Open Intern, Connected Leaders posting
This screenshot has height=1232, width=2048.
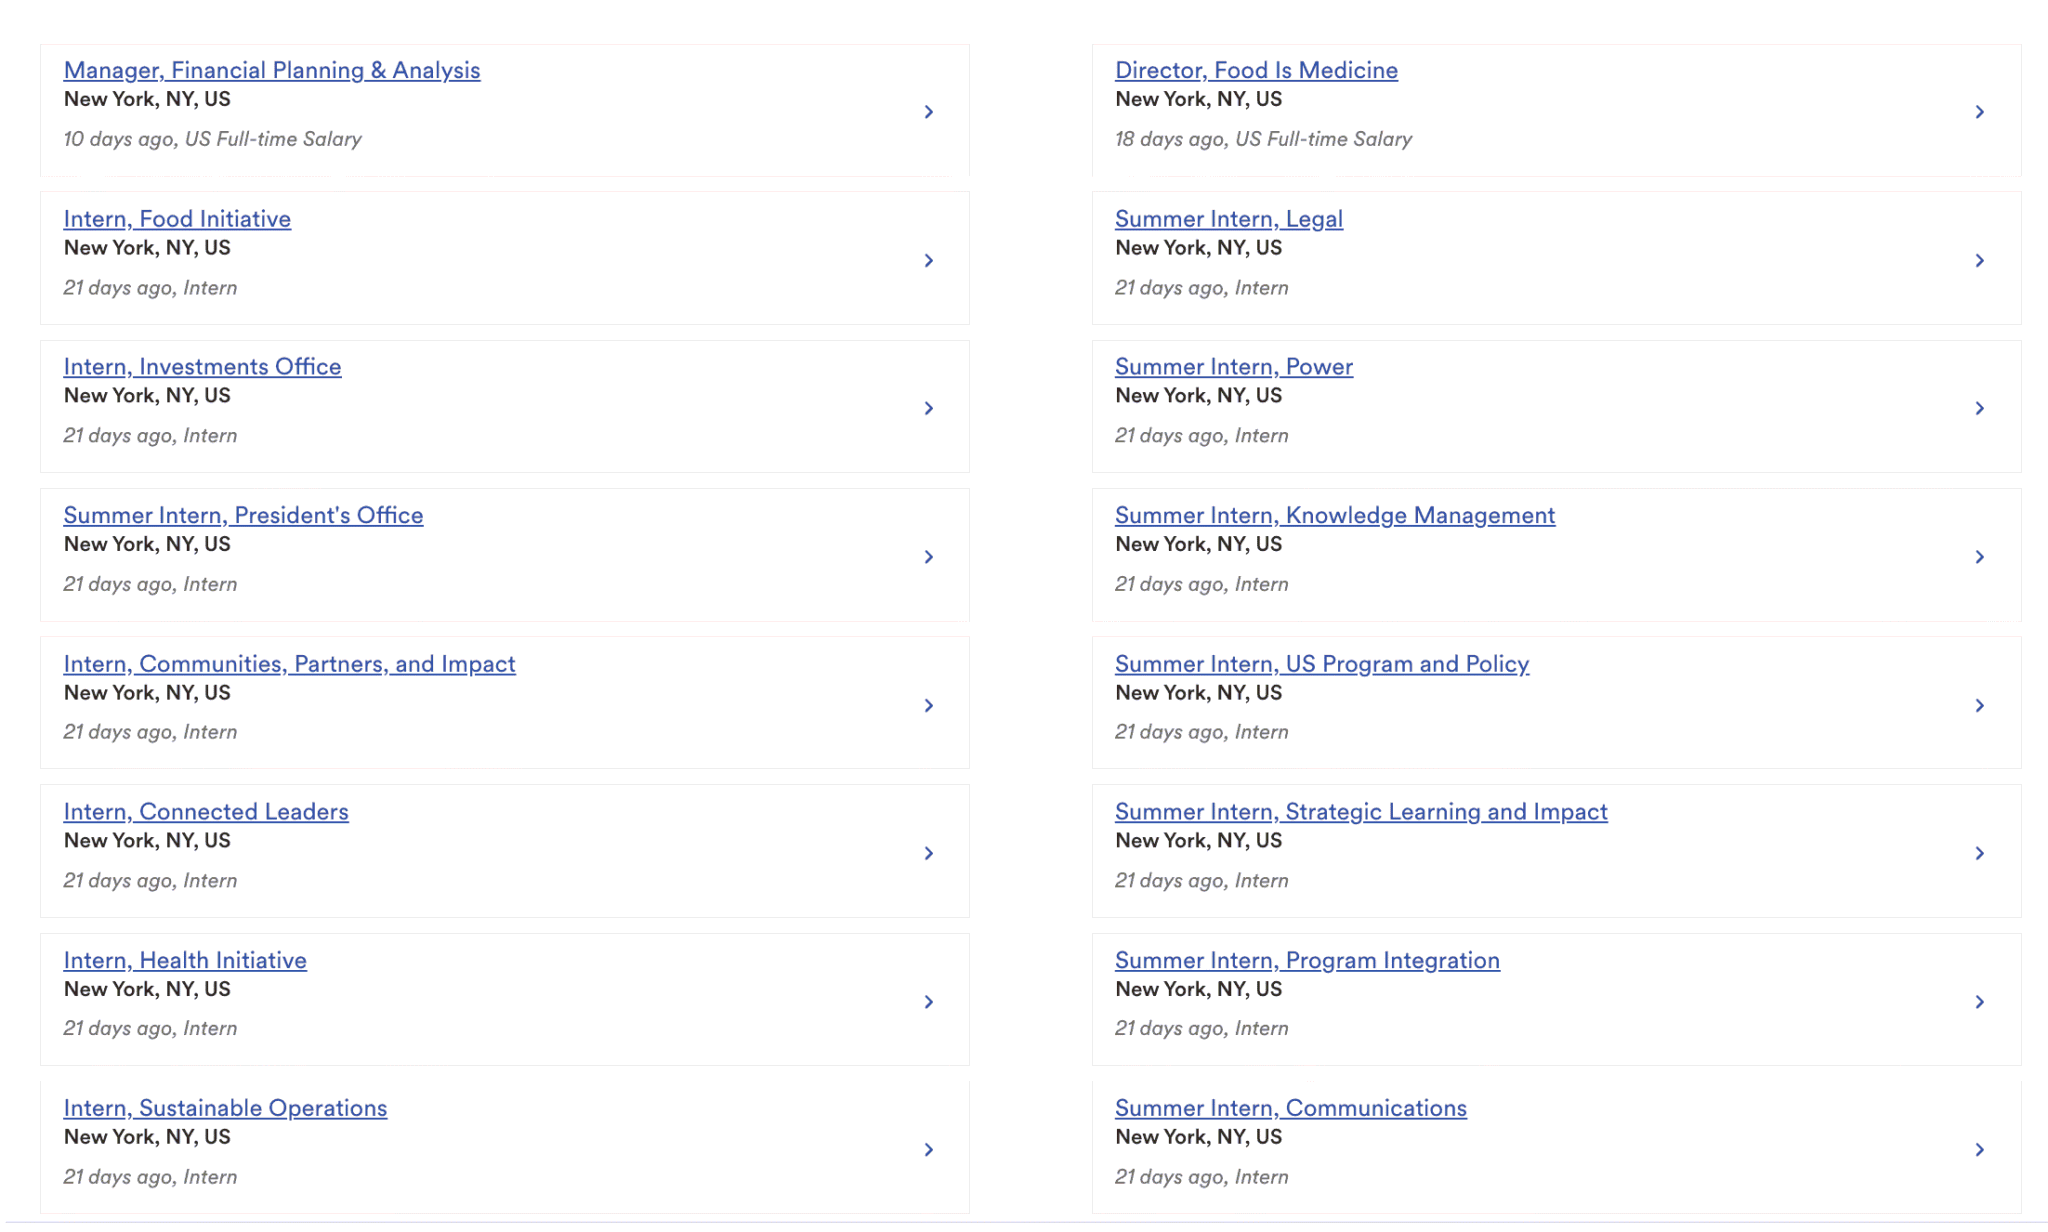point(206,812)
